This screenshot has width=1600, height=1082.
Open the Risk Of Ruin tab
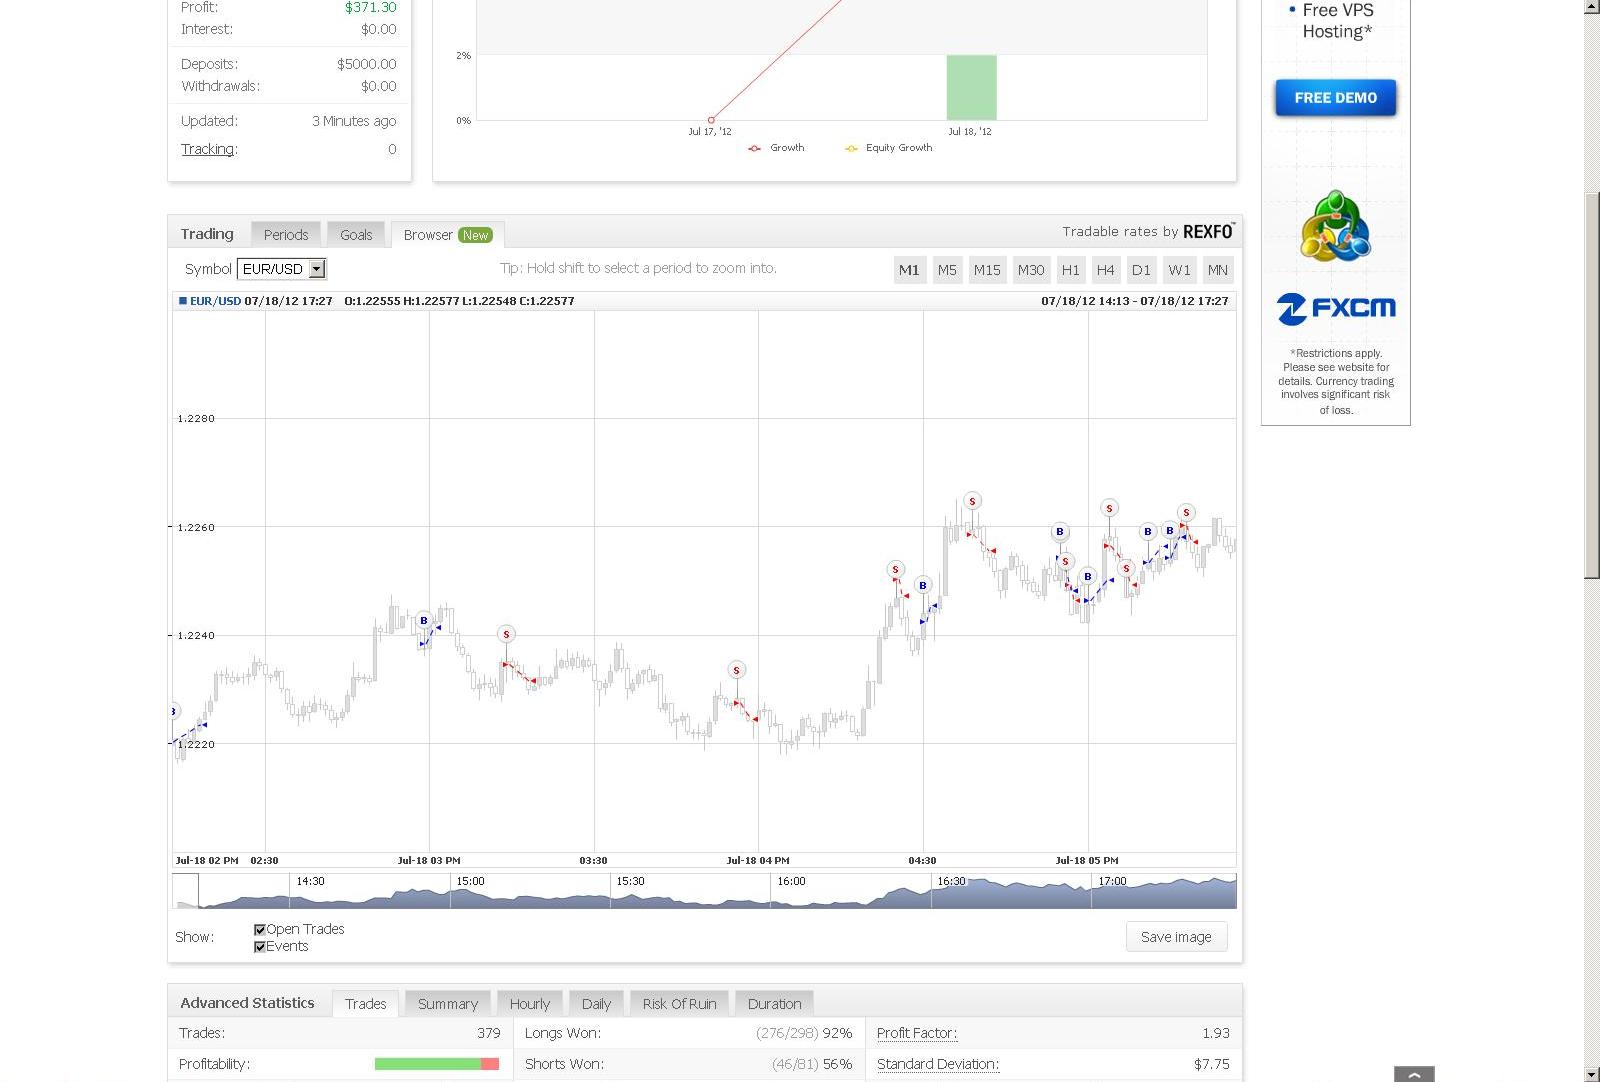(680, 1004)
